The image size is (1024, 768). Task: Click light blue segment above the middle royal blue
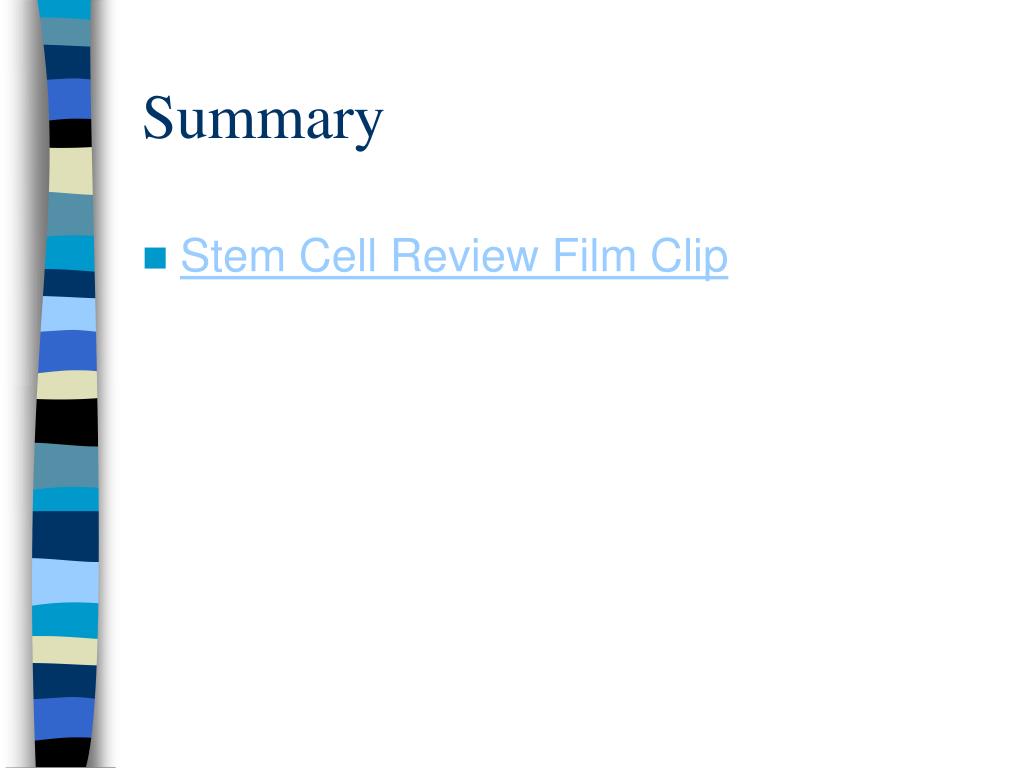(69, 314)
